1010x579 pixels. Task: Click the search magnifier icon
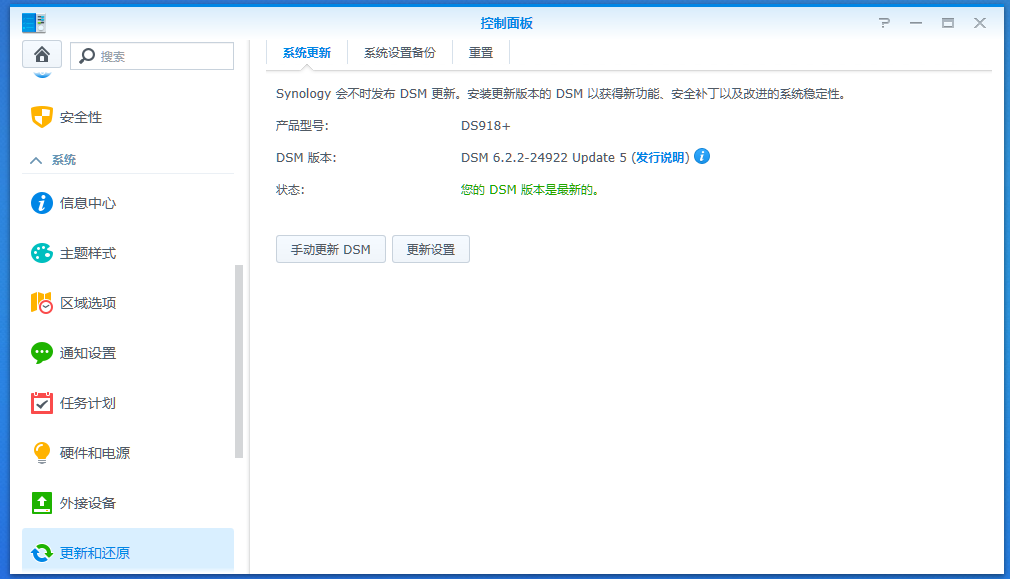tap(87, 56)
